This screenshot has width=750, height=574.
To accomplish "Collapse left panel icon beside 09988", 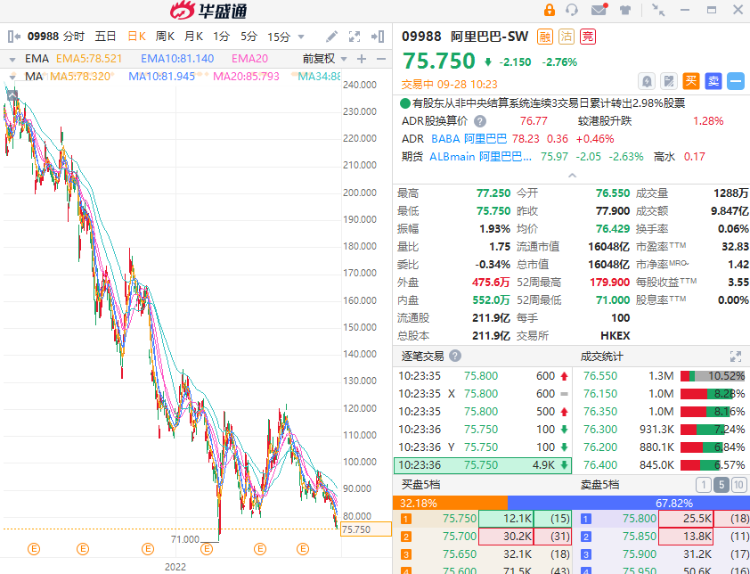I will pyautogui.click(x=14, y=36).
